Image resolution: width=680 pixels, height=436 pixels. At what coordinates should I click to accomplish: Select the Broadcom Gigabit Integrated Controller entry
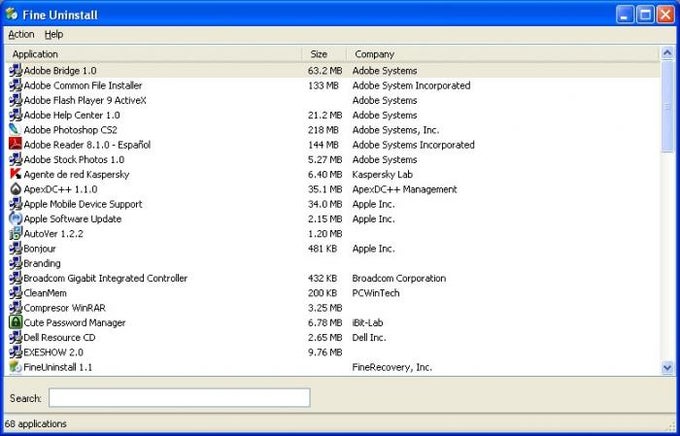[x=105, y=278]
